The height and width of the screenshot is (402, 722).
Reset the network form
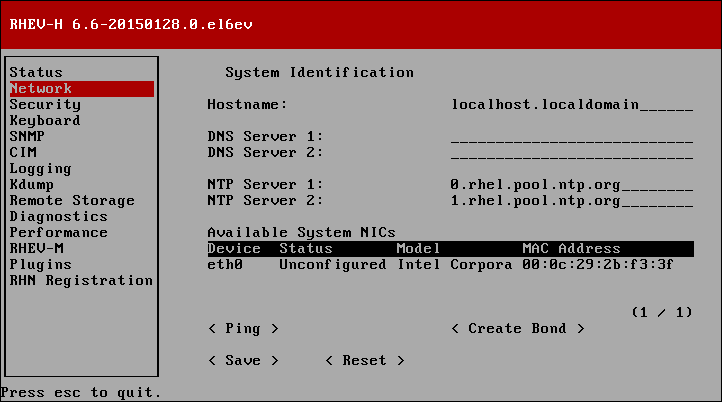(365, 360)
